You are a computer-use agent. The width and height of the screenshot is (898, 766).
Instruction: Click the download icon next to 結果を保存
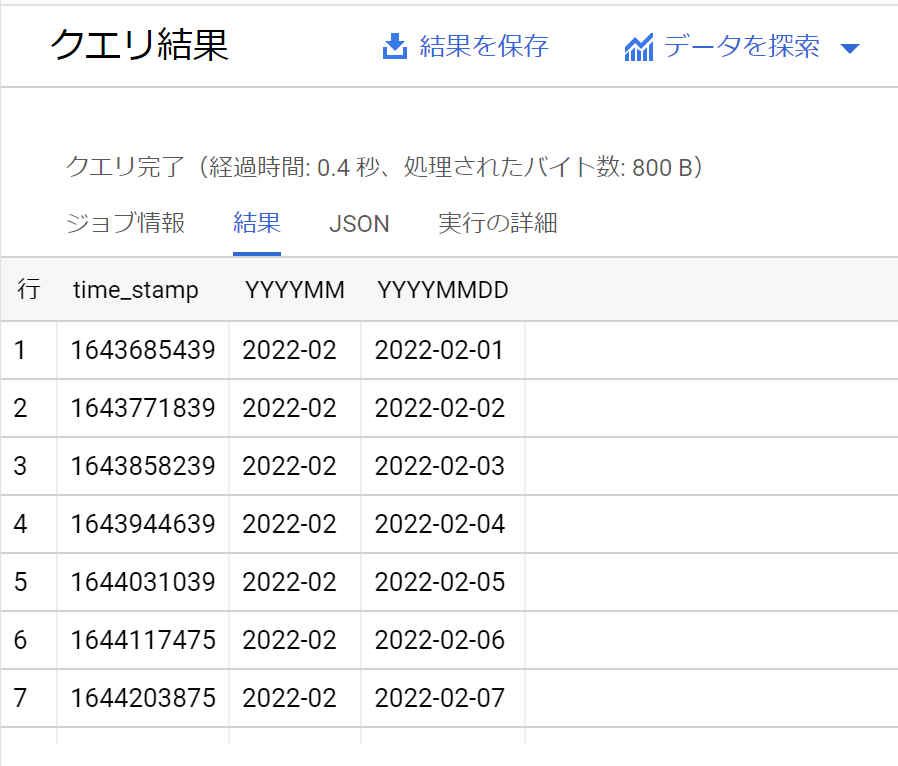tap(394, 45)
